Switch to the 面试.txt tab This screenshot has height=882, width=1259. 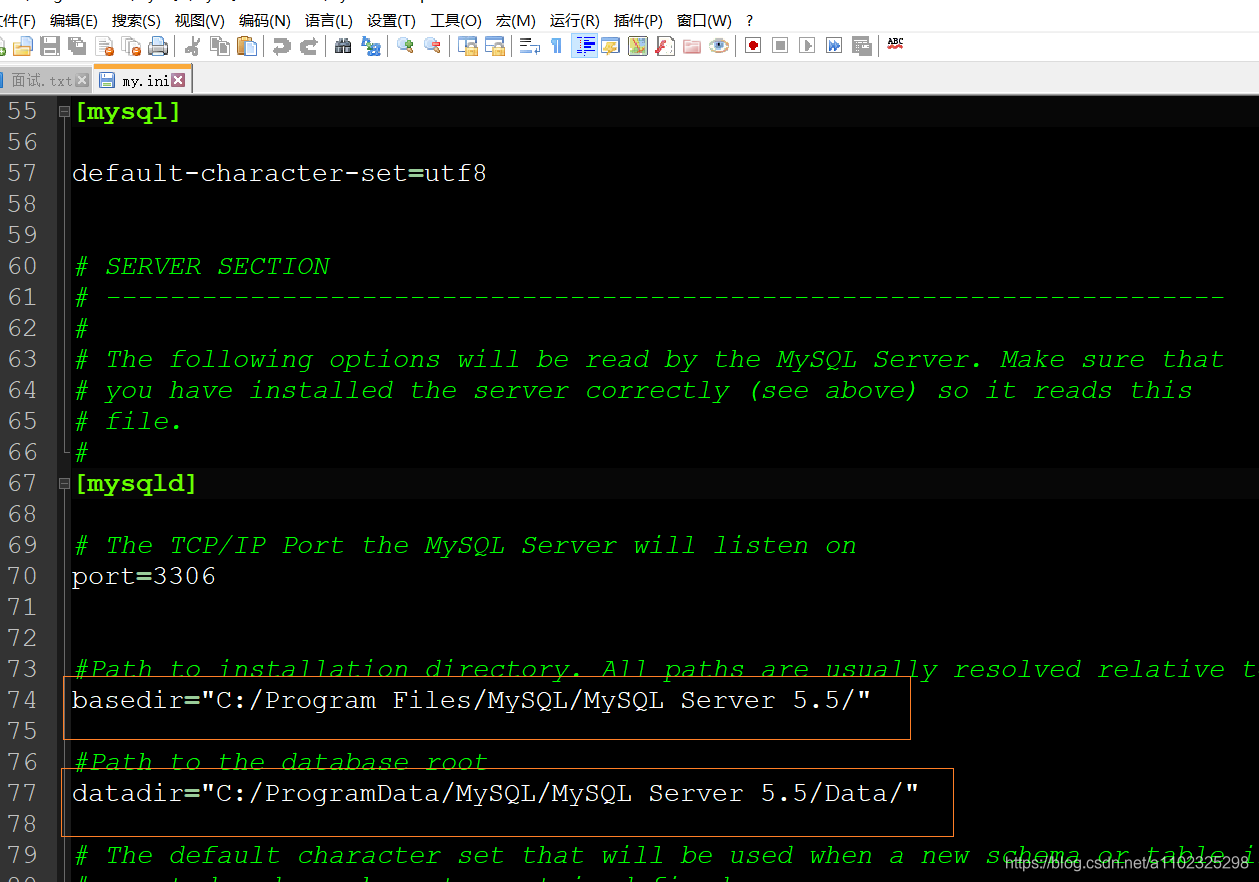coord(42,80)
